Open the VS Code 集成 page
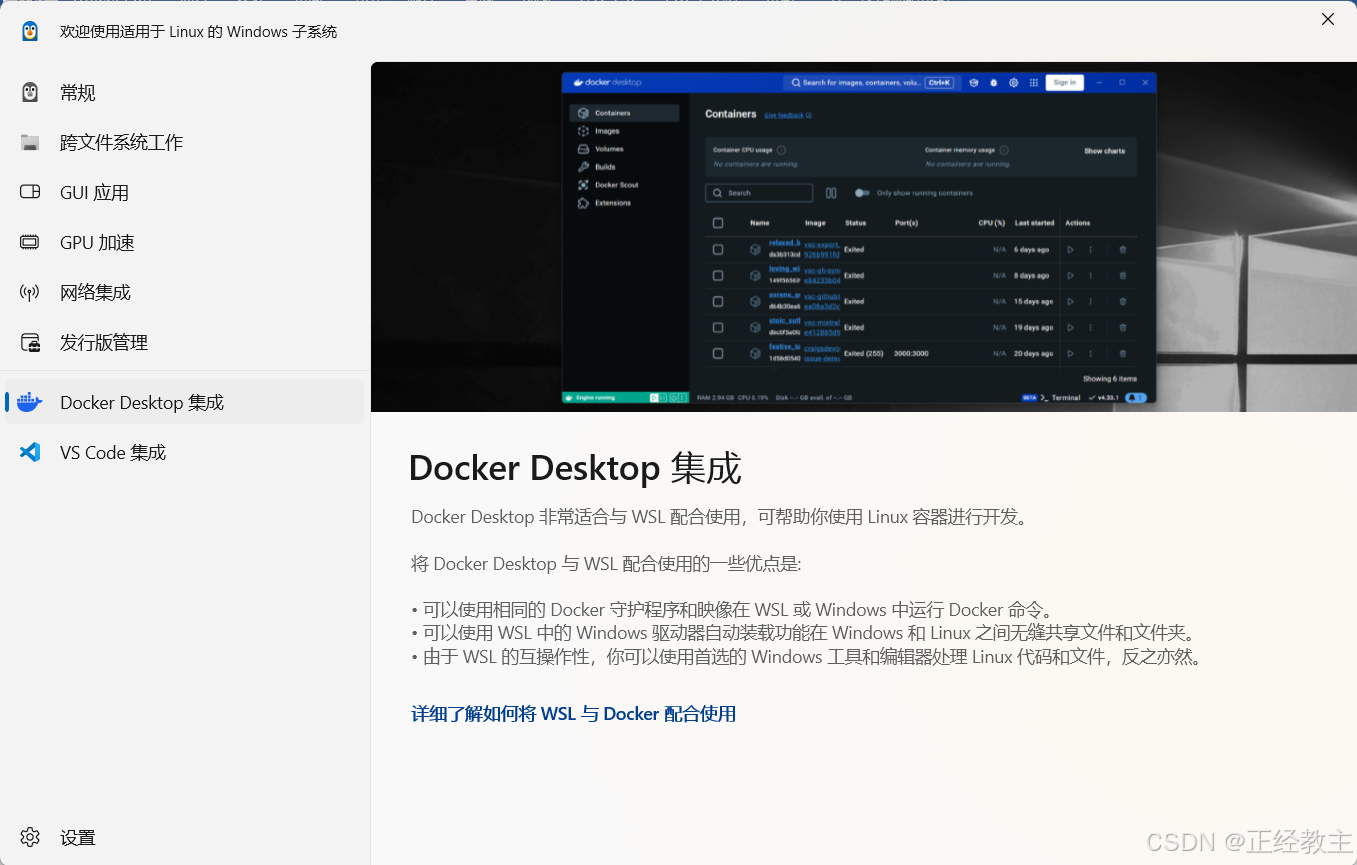The height and width of the screenshot is (865, 1357). pos(113,452)
